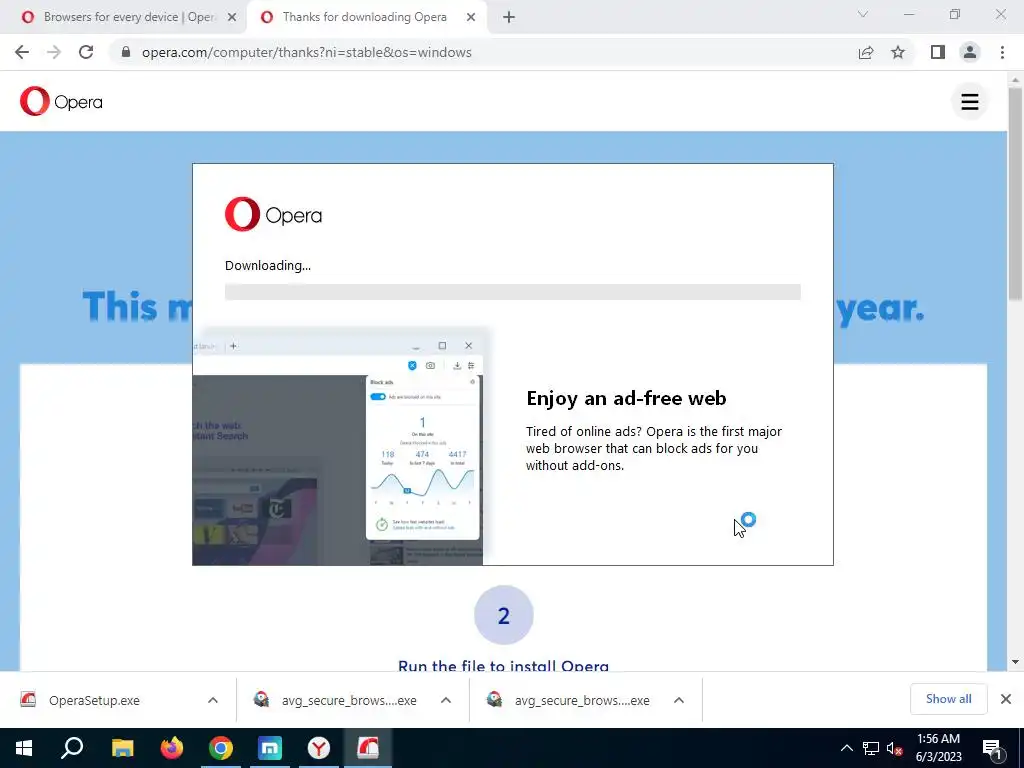Open the browser side panel
This screenshot has height=768, width=1024.
click(938, 52)
